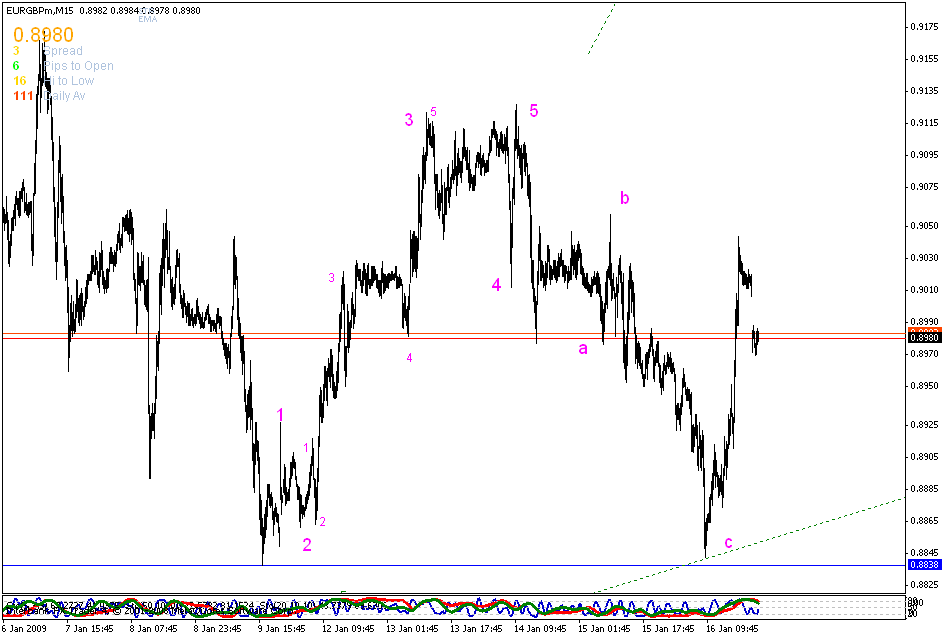Click the wave label a on the chart
The image size is (943, 636).
click(x=584, y=347)
